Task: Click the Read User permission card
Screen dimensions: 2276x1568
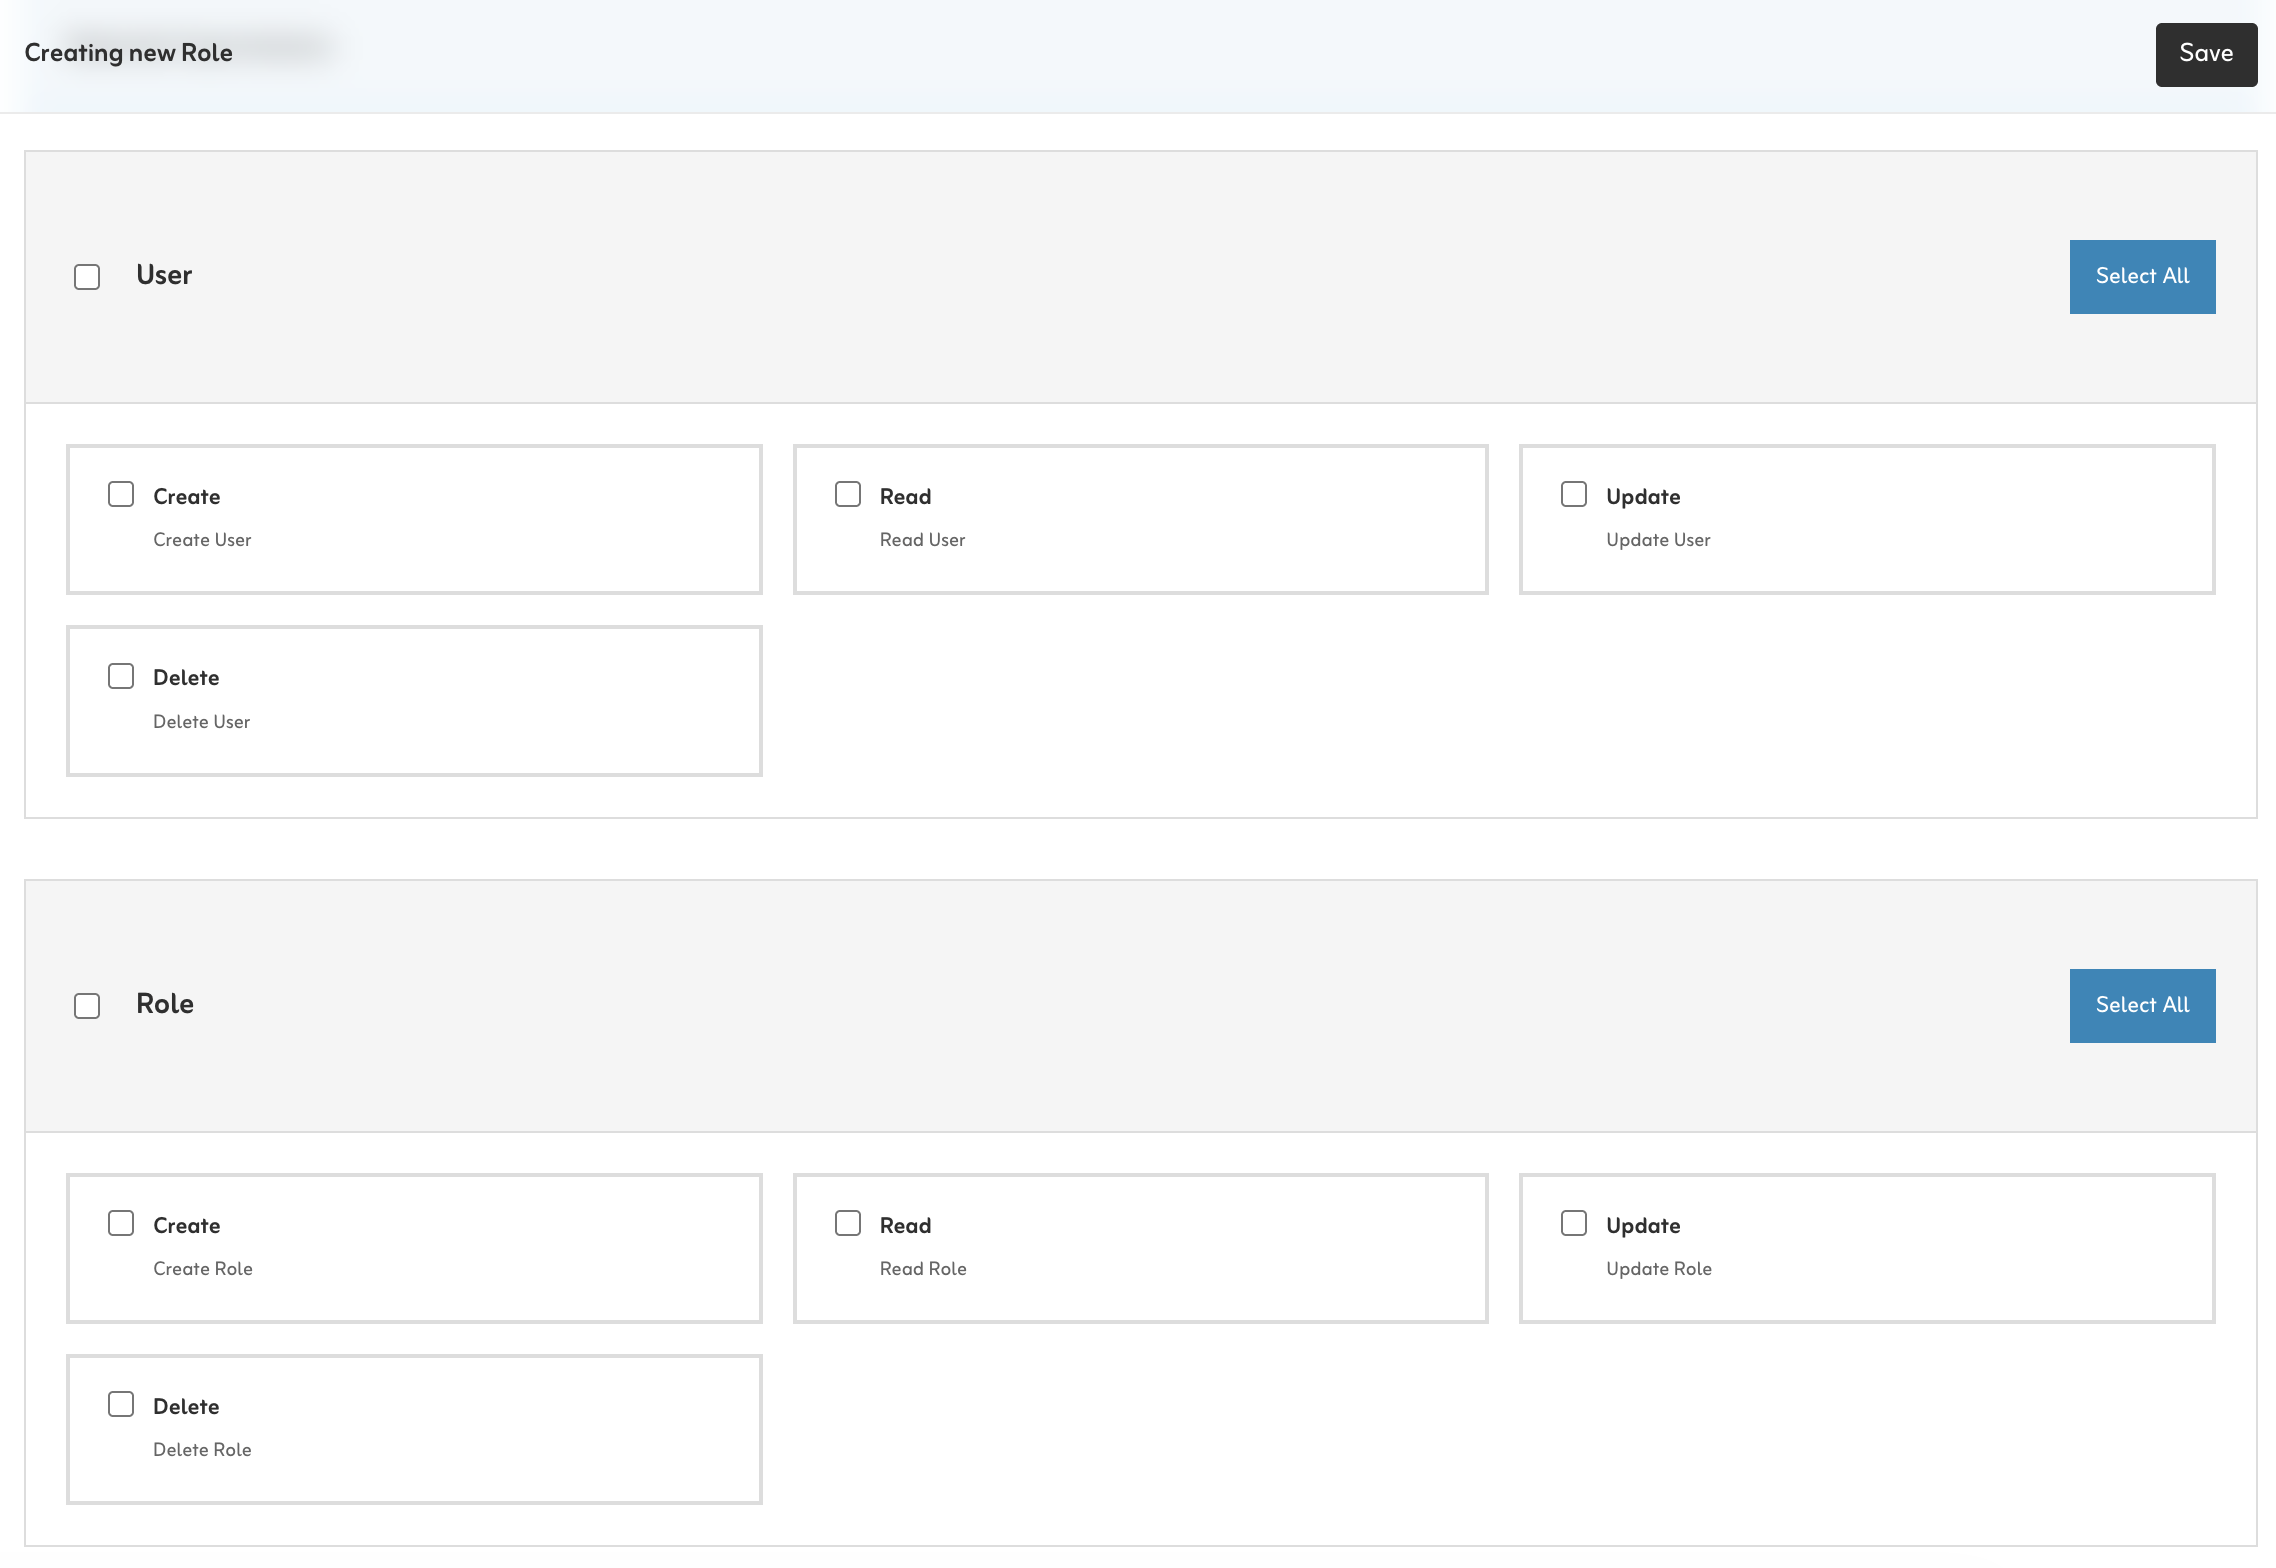Action: coord(1140,519)
